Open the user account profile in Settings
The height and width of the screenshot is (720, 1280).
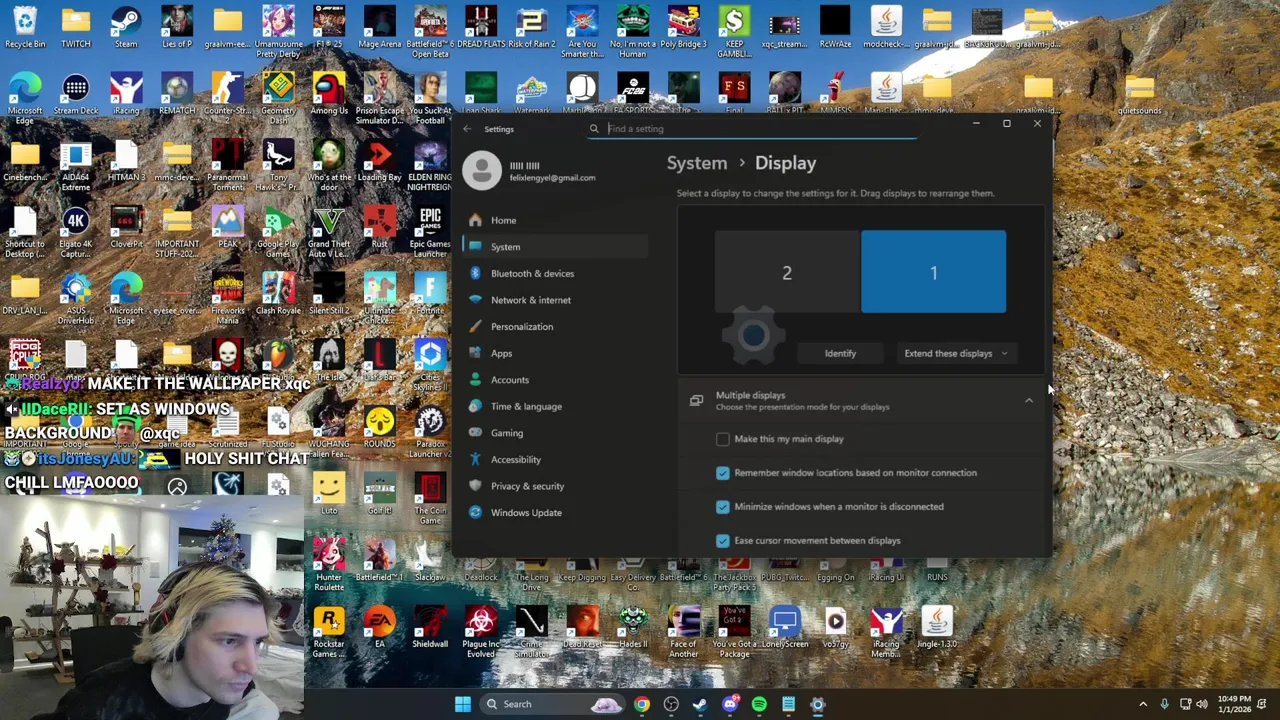(530, 171)
